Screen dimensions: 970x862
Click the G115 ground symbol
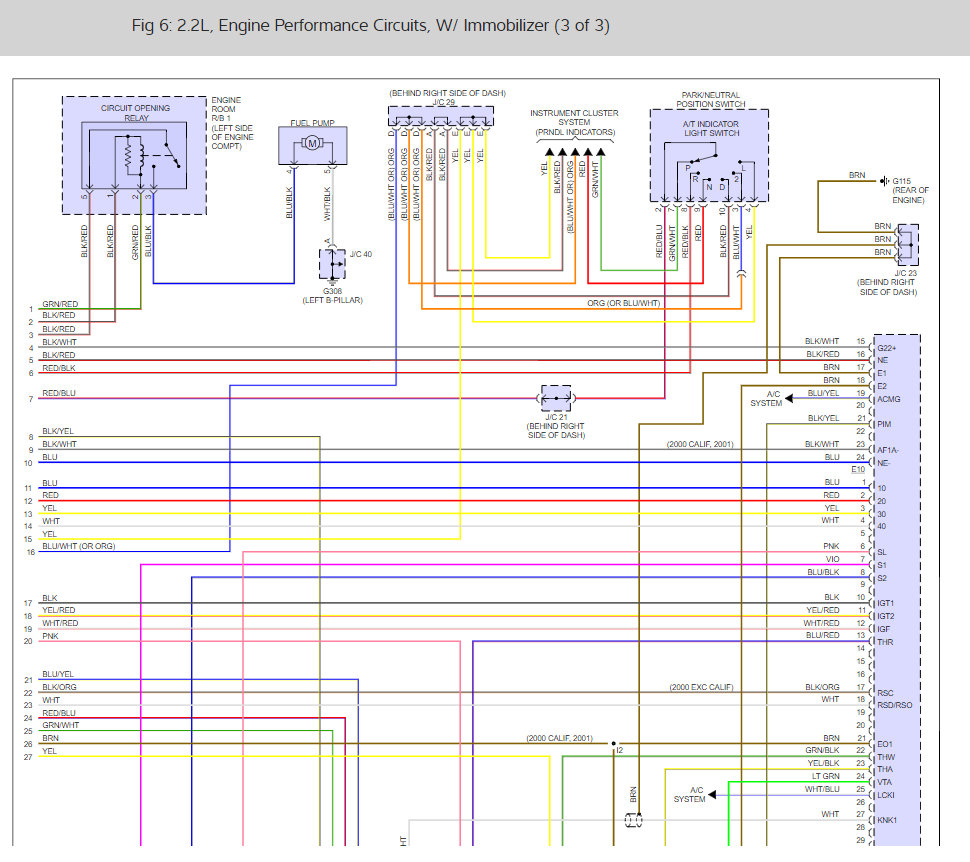pyautogui.click(x=885, y=181)
